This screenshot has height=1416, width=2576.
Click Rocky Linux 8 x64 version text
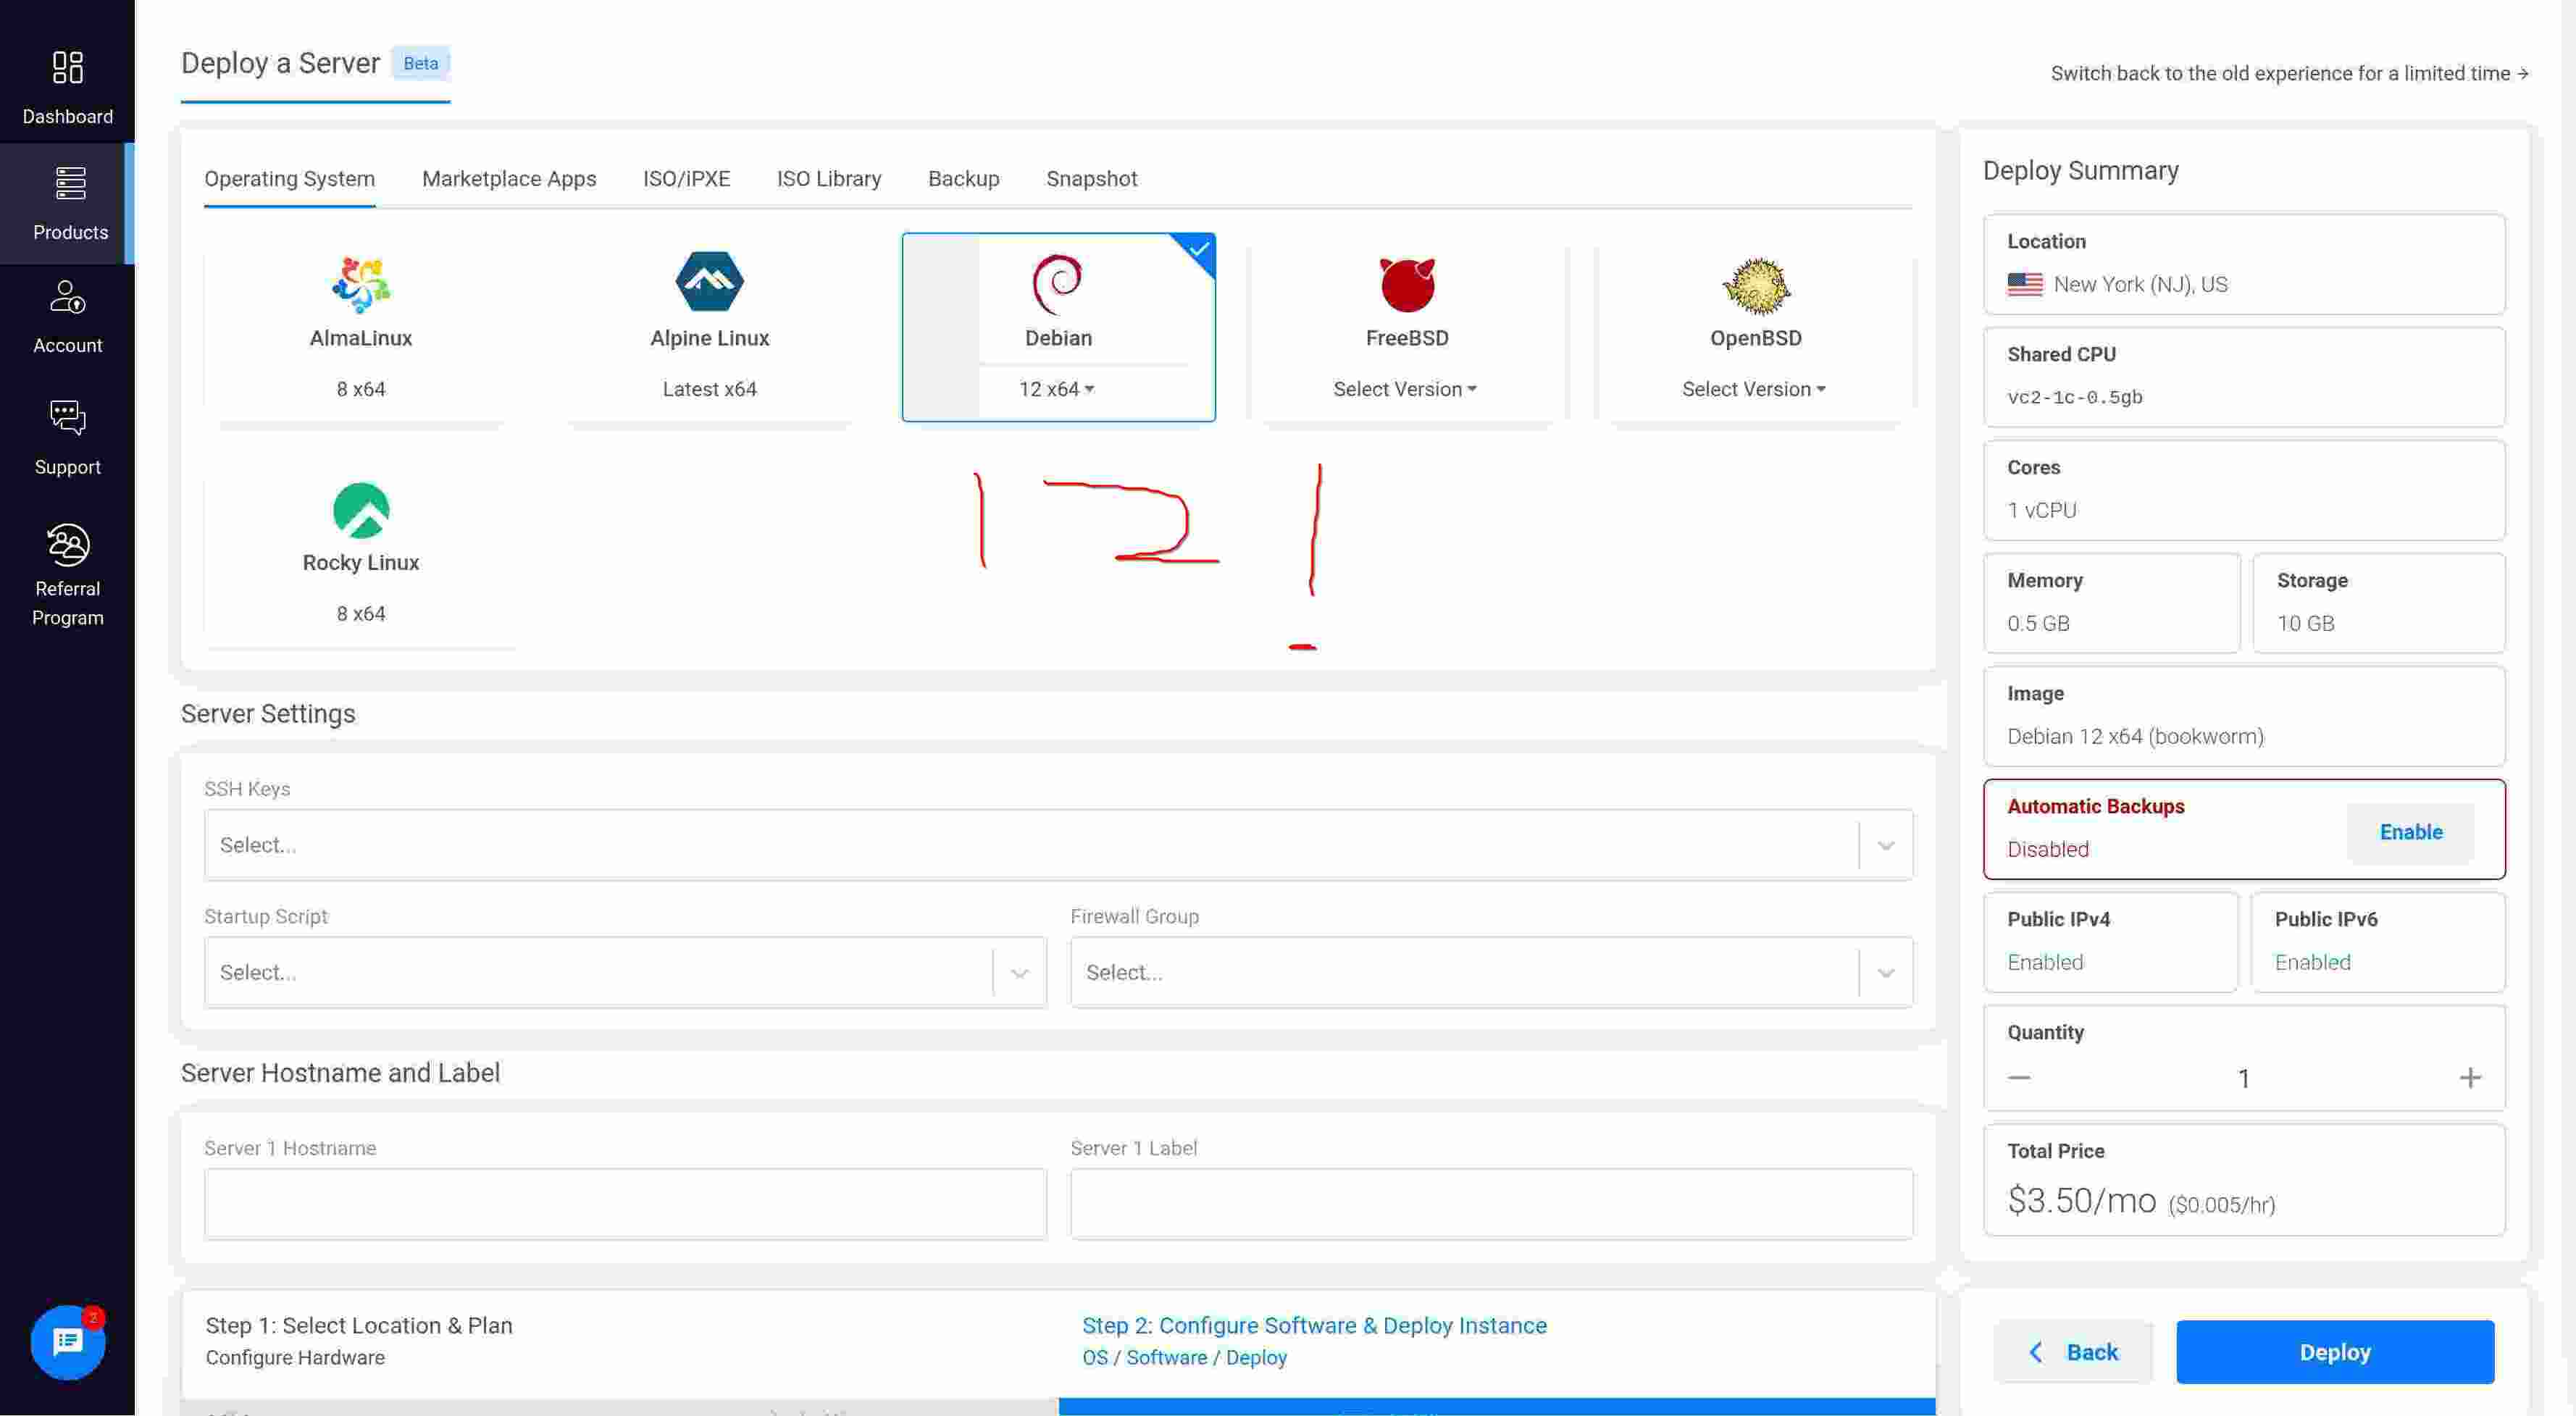[361, 614]
